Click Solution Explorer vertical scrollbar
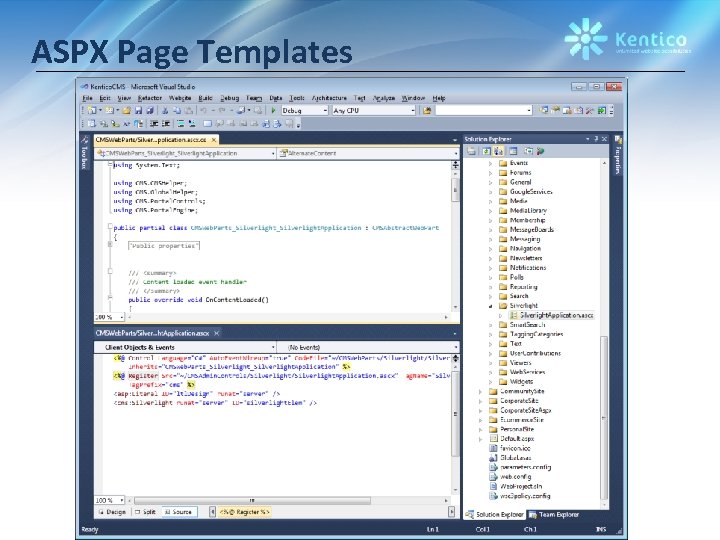720x540 pixels. click(604, 420)
